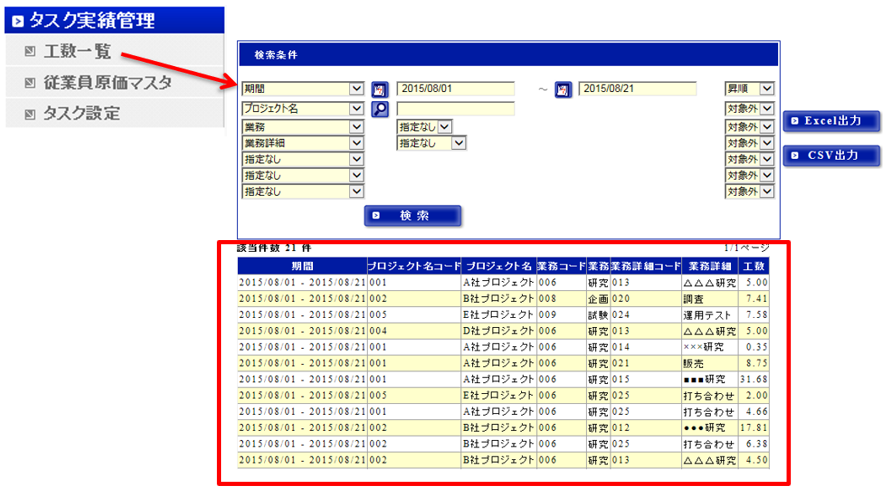
Task: Click the 業務詳細 column header
Action: point(710,266)
